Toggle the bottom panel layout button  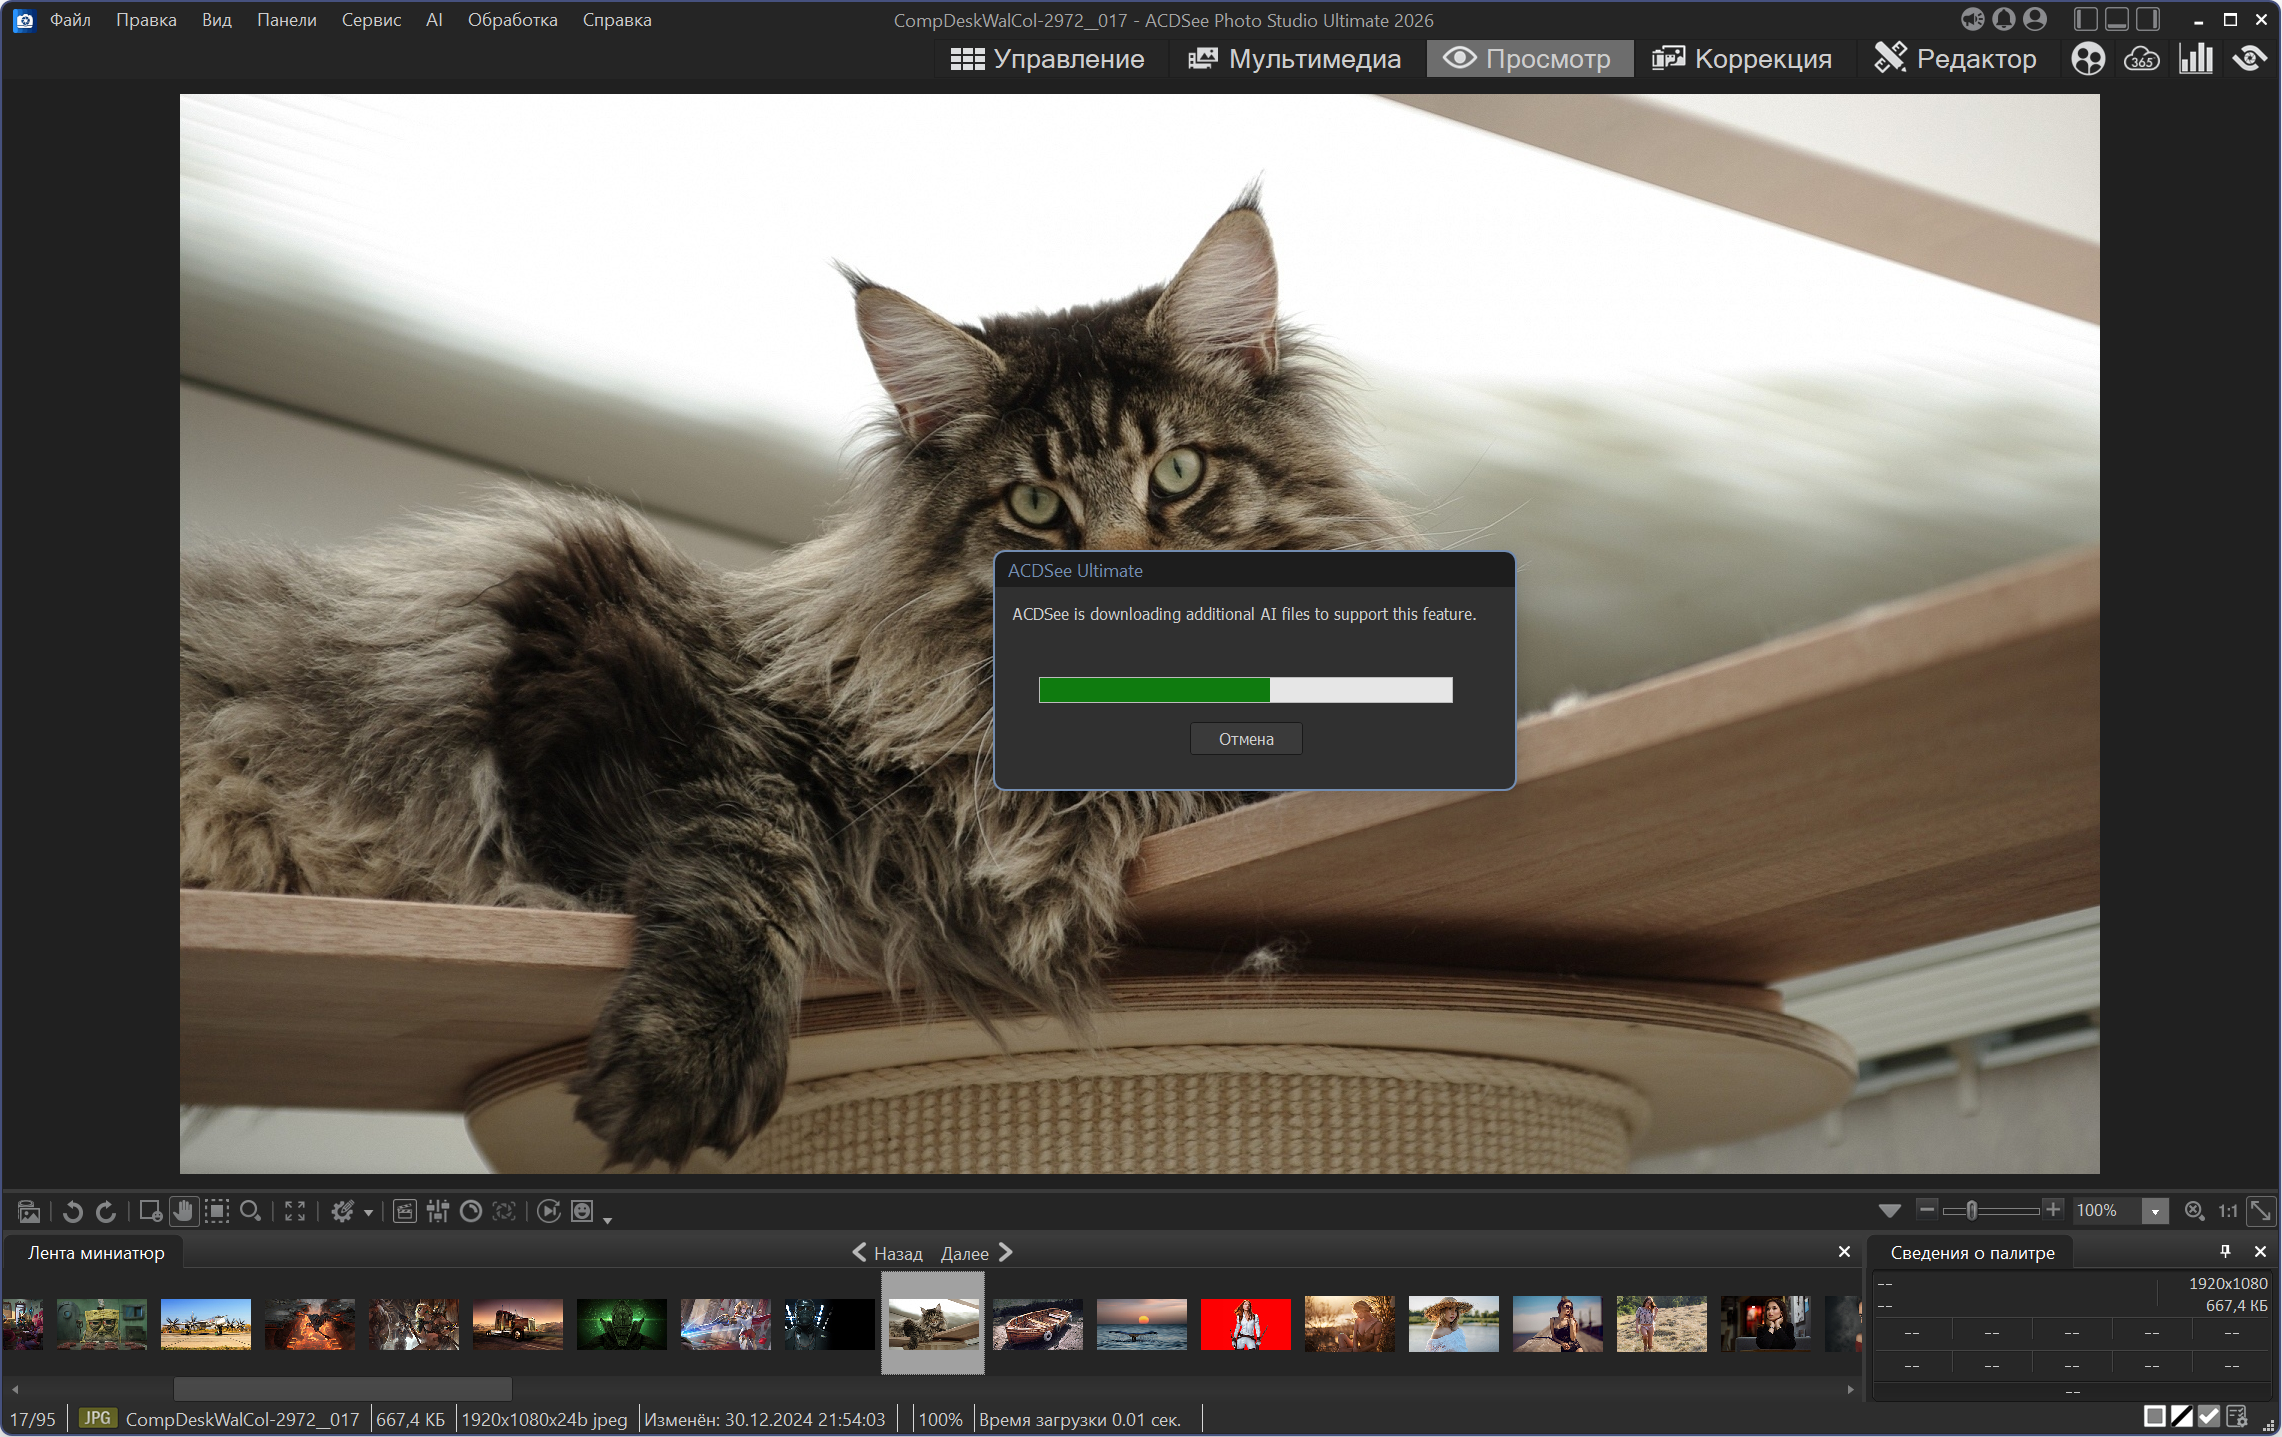pos(2116,19)
